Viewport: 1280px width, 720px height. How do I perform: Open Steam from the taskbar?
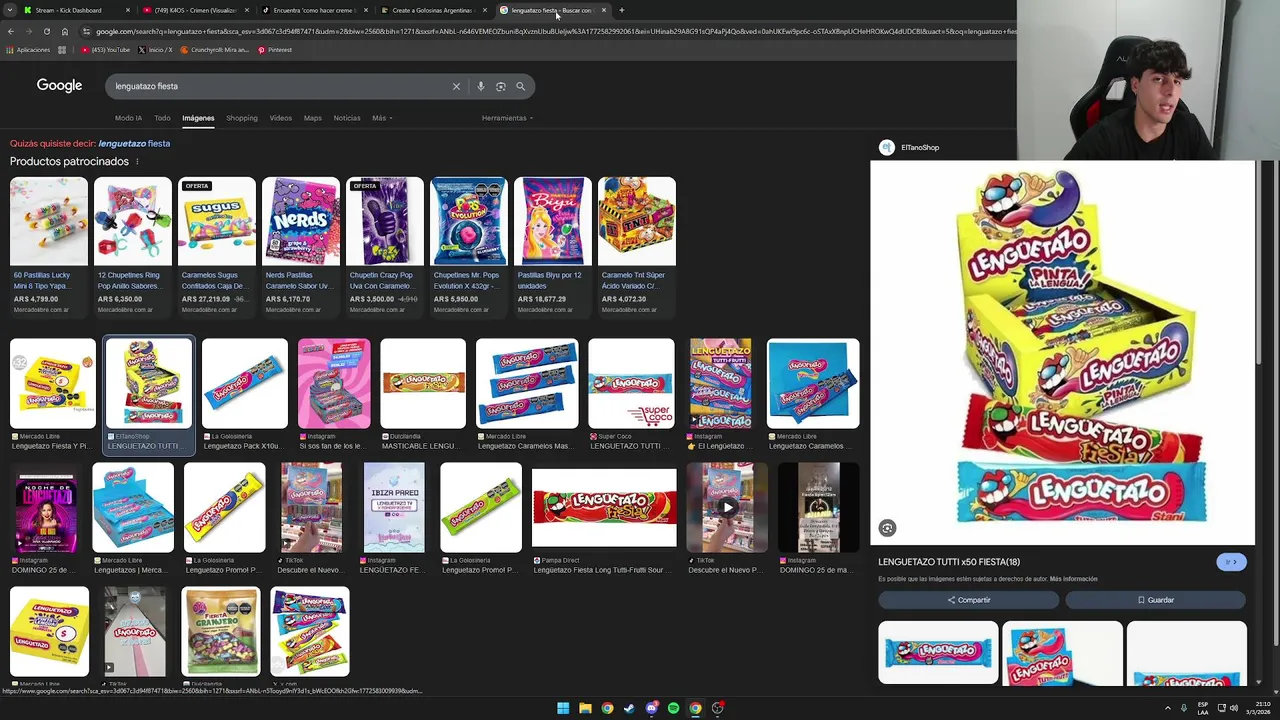(629, 708)
